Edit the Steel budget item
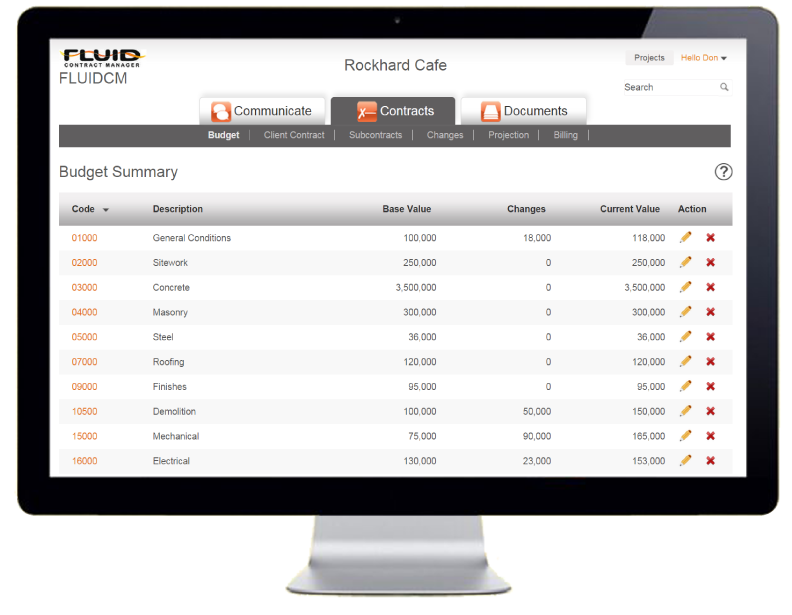Screen dimensions: 792x615 coord(685,336)
